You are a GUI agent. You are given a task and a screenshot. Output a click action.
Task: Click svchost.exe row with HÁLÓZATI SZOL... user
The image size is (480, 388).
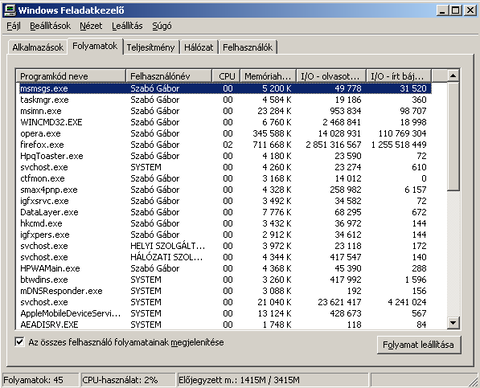tap(224, 257)
